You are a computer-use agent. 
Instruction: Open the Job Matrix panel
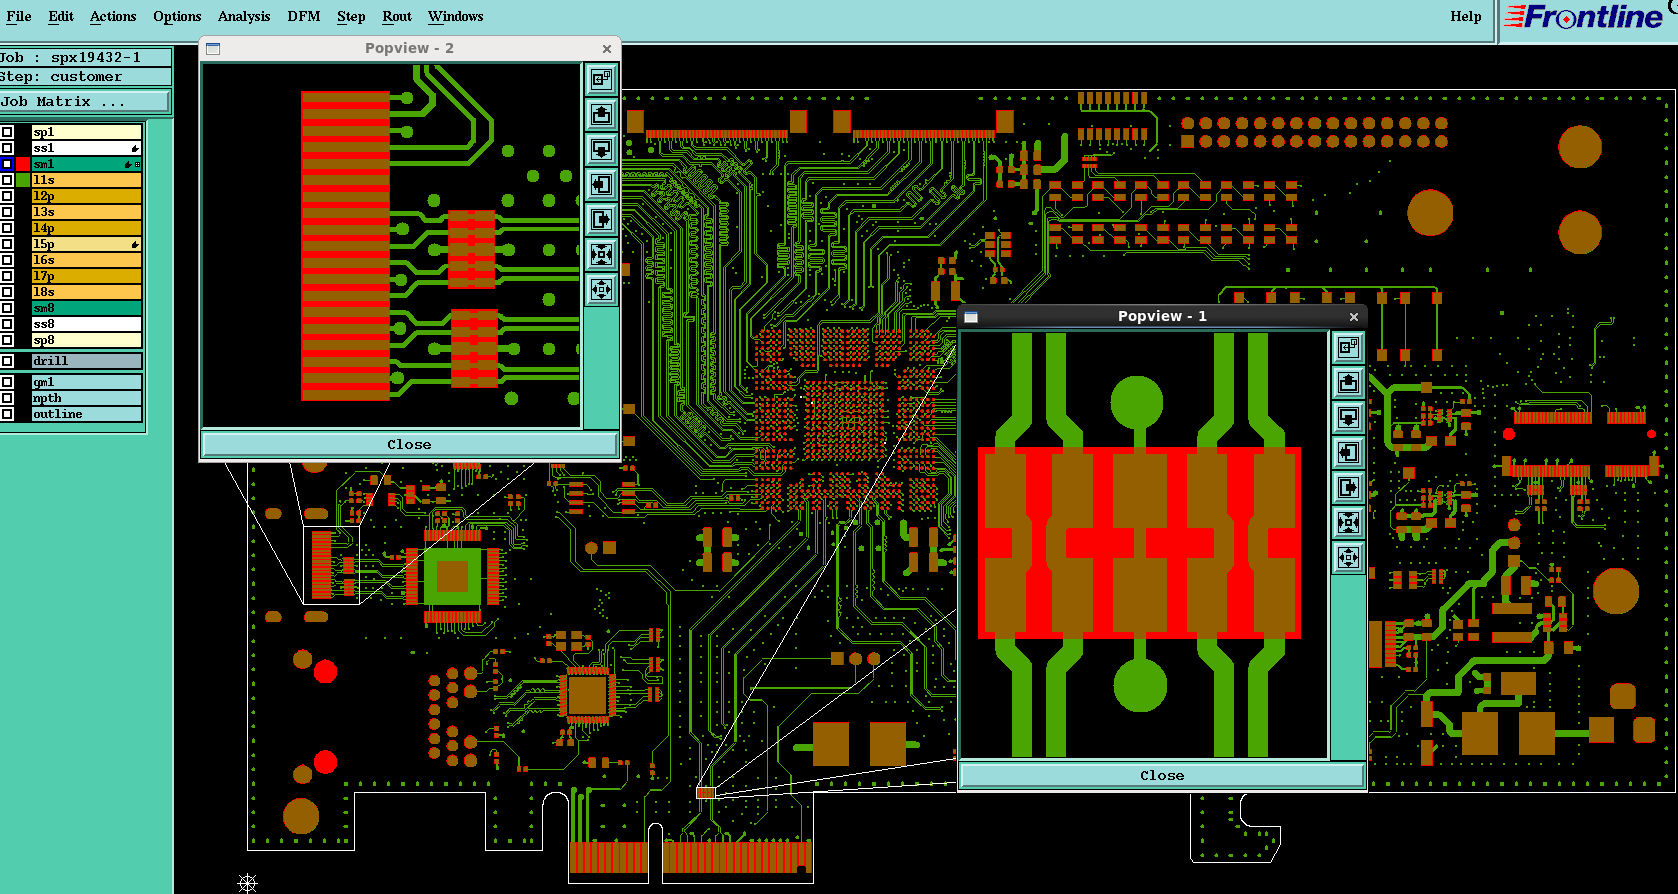(85, 102)
